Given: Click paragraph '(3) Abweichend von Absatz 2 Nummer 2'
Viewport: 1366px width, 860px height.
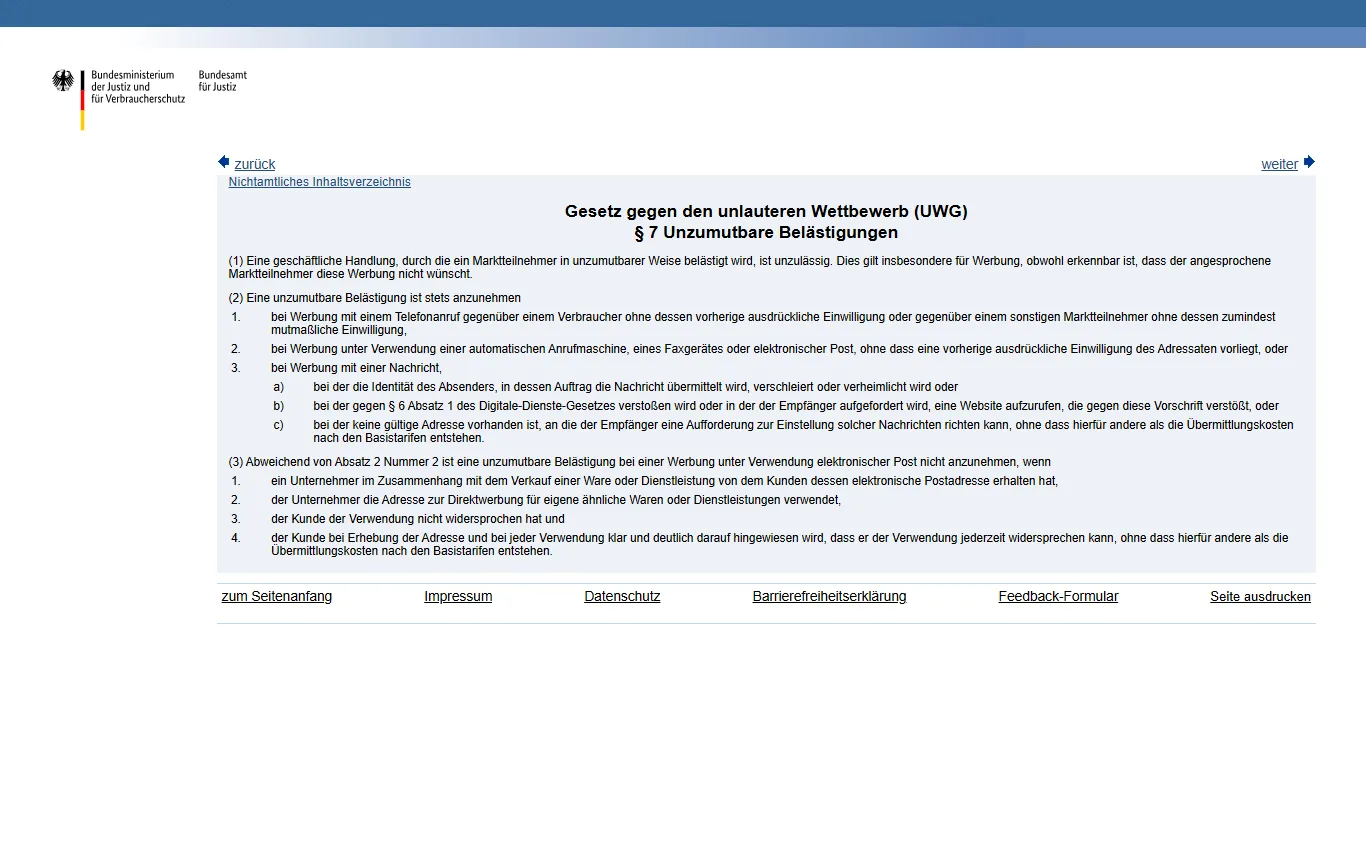Looking at the screenshot, I should point(640,462).
